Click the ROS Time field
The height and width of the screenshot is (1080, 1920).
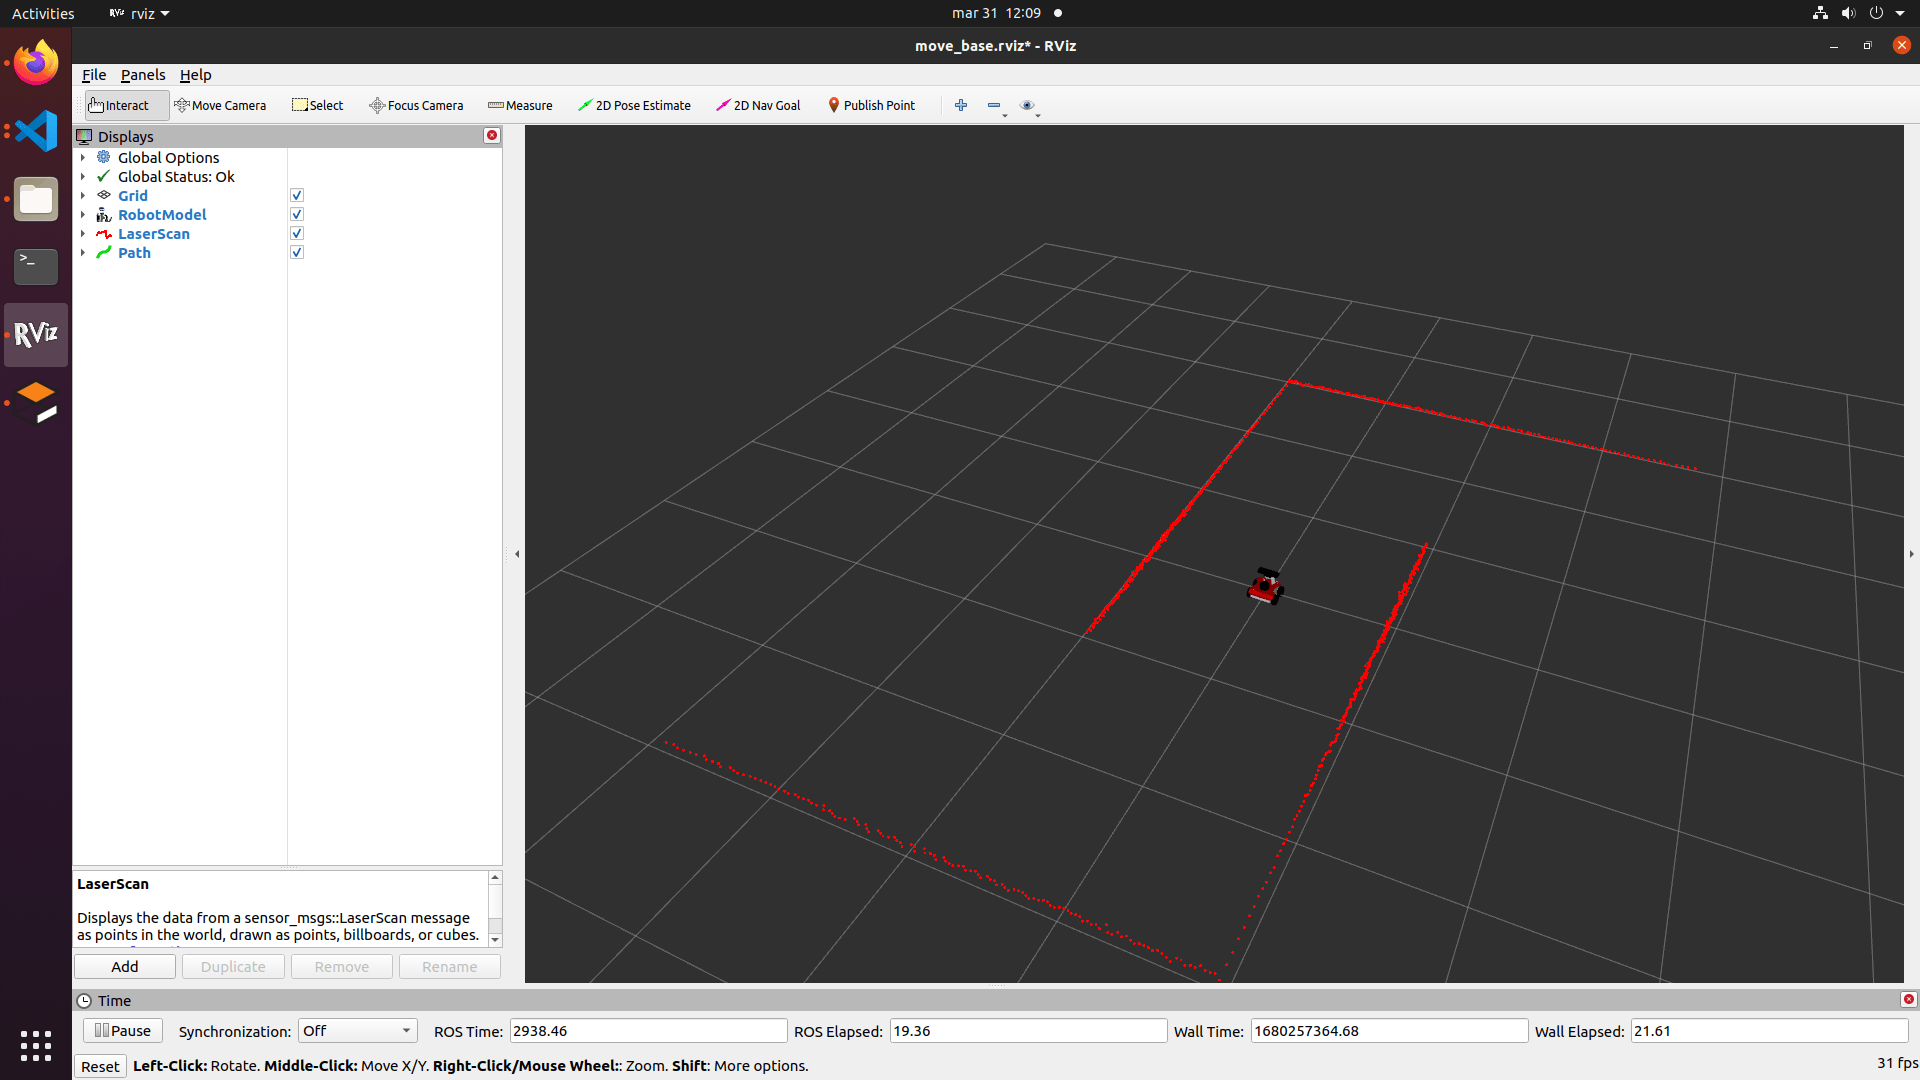click(x=648, y=1031)
